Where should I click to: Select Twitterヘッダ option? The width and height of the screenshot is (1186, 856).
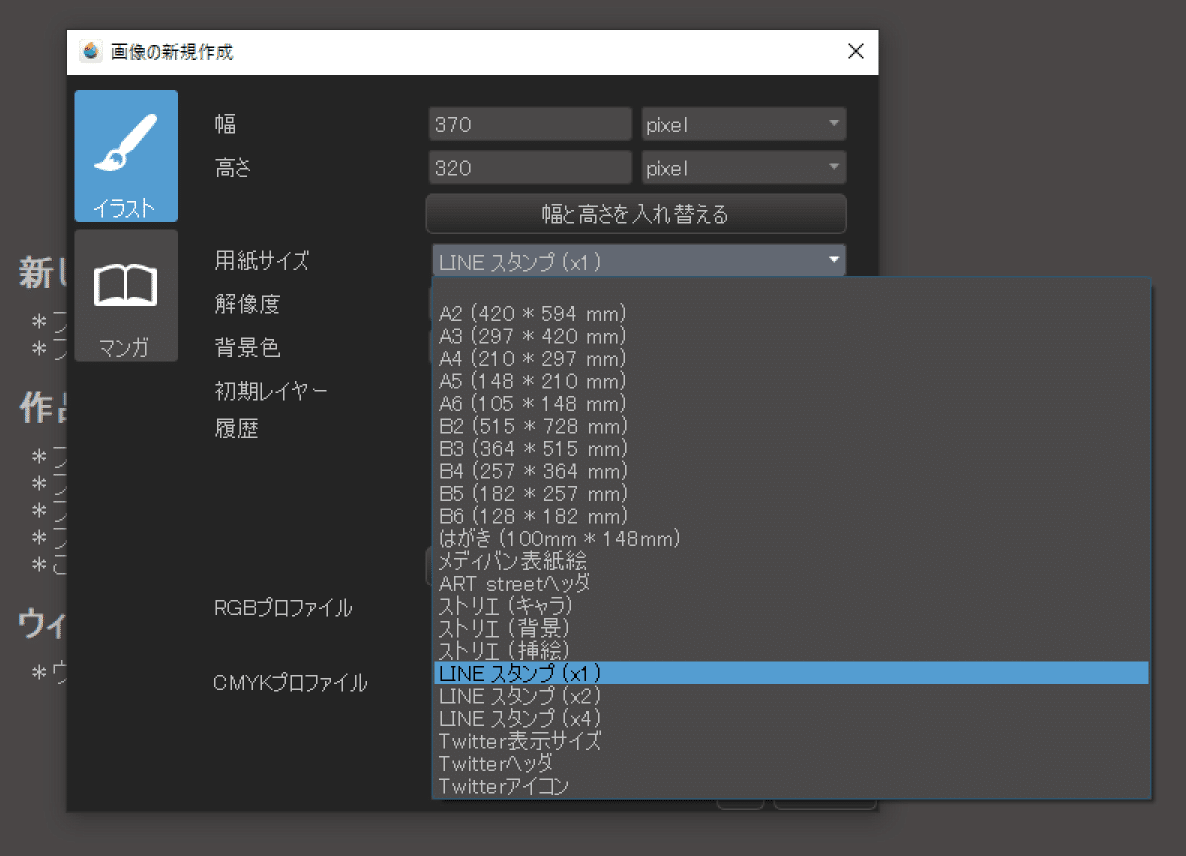[791, 764]
